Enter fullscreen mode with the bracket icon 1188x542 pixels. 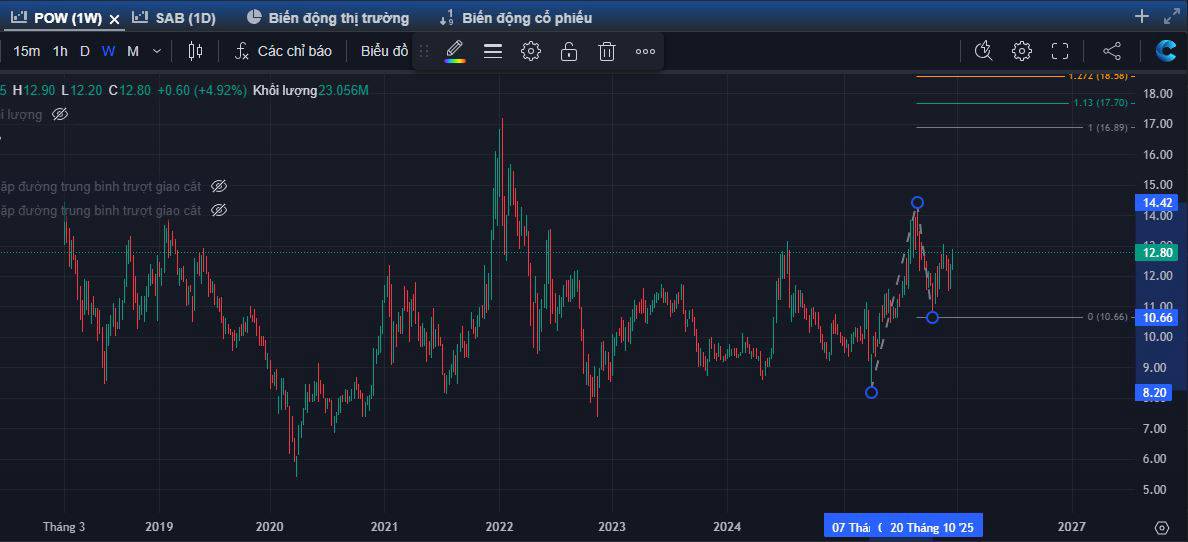click(x=1060, y=51)
